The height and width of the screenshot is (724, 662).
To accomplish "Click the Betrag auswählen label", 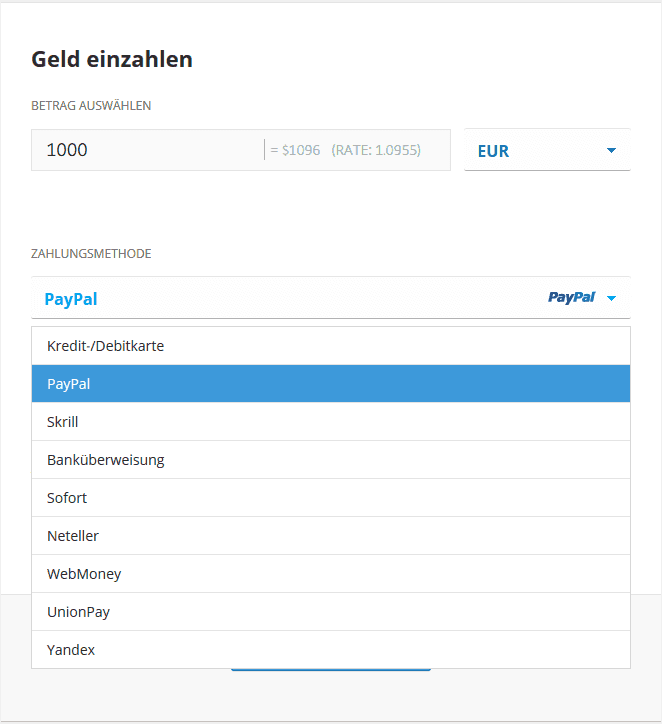I will (91, 105).
